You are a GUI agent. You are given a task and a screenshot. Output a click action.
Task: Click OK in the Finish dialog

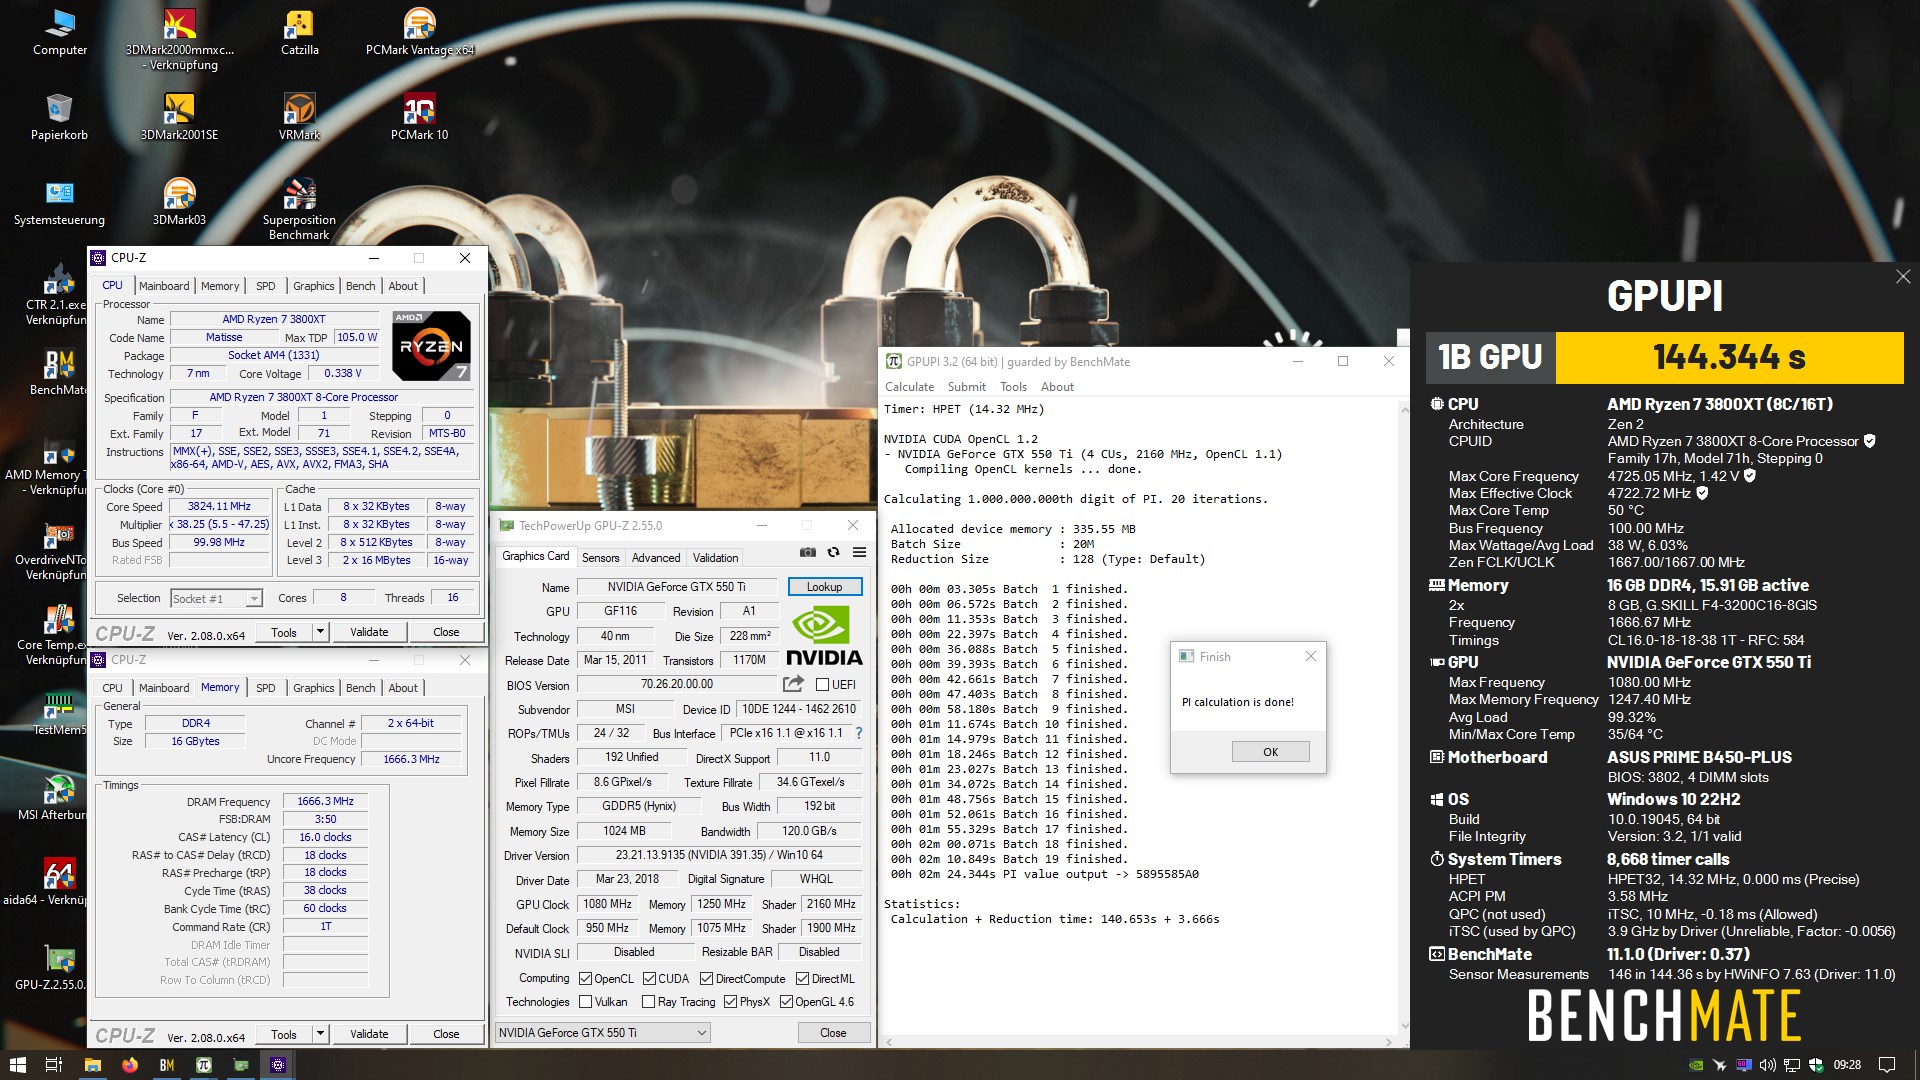click(1270, 752)
